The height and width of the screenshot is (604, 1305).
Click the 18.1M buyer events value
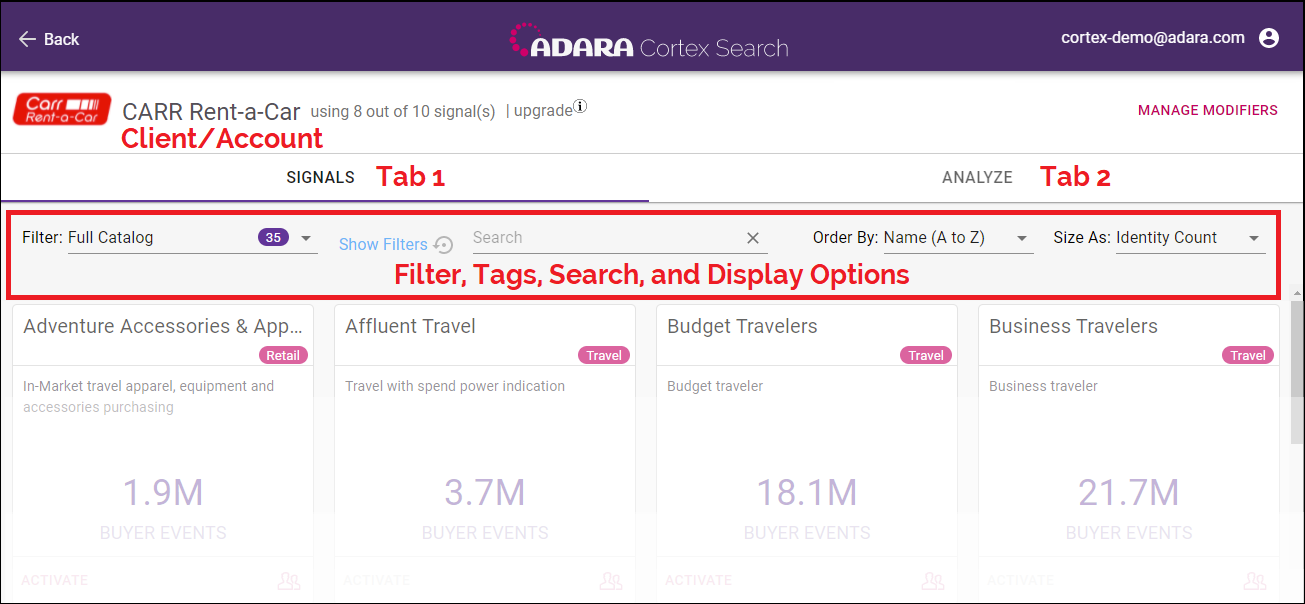click(x=807, y=493)
